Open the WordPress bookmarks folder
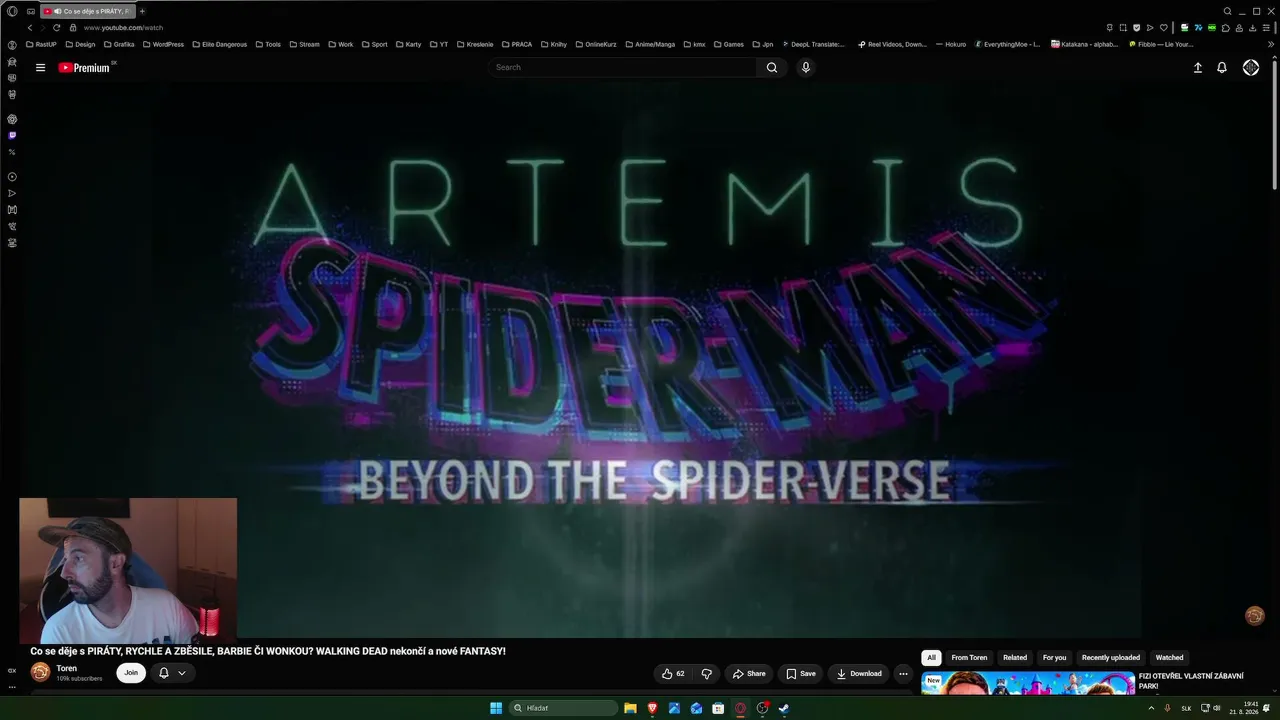 click(163, 44)
